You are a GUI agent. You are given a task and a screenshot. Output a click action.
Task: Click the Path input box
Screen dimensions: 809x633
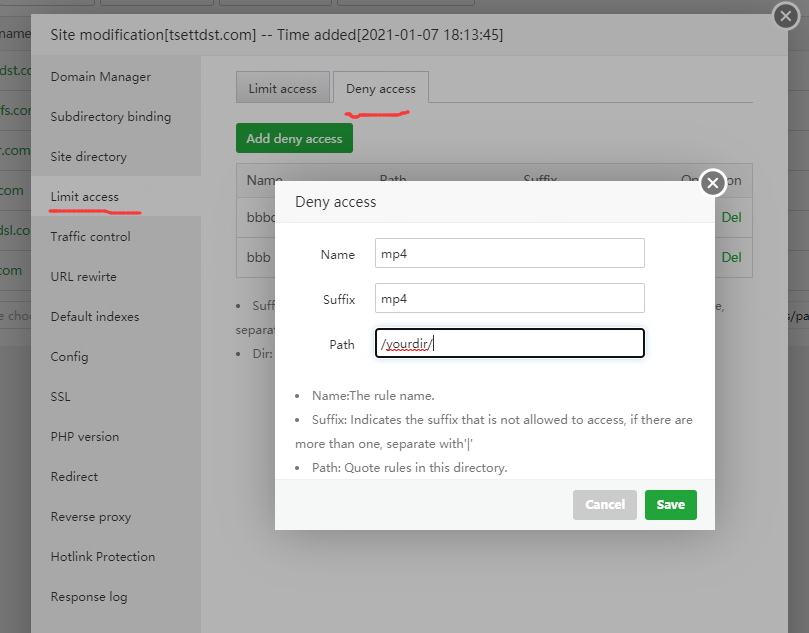(509, 344)
